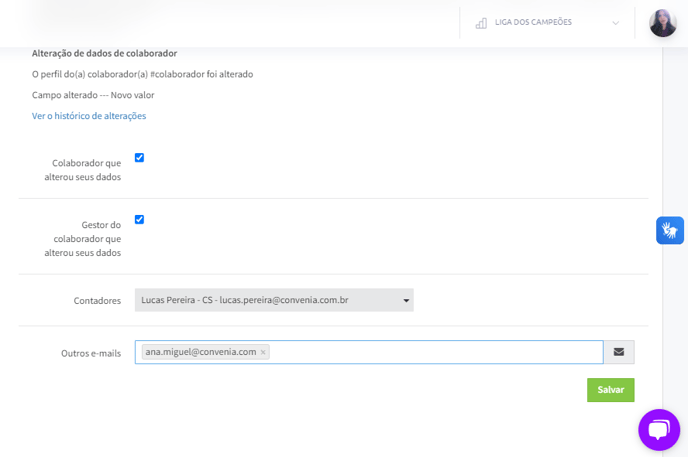Remove ana.miguel@convenia.com email tag

[x=263, y=352]
